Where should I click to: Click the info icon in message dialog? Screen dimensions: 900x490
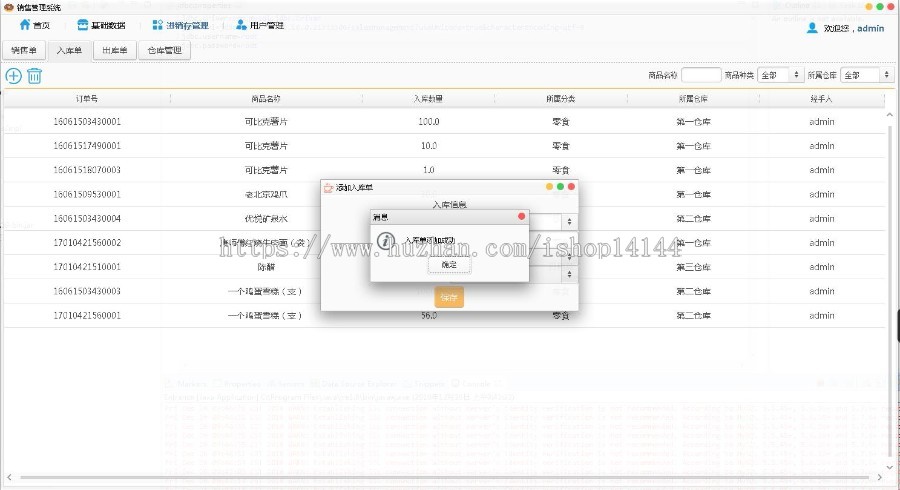click(x=386, y=240)
